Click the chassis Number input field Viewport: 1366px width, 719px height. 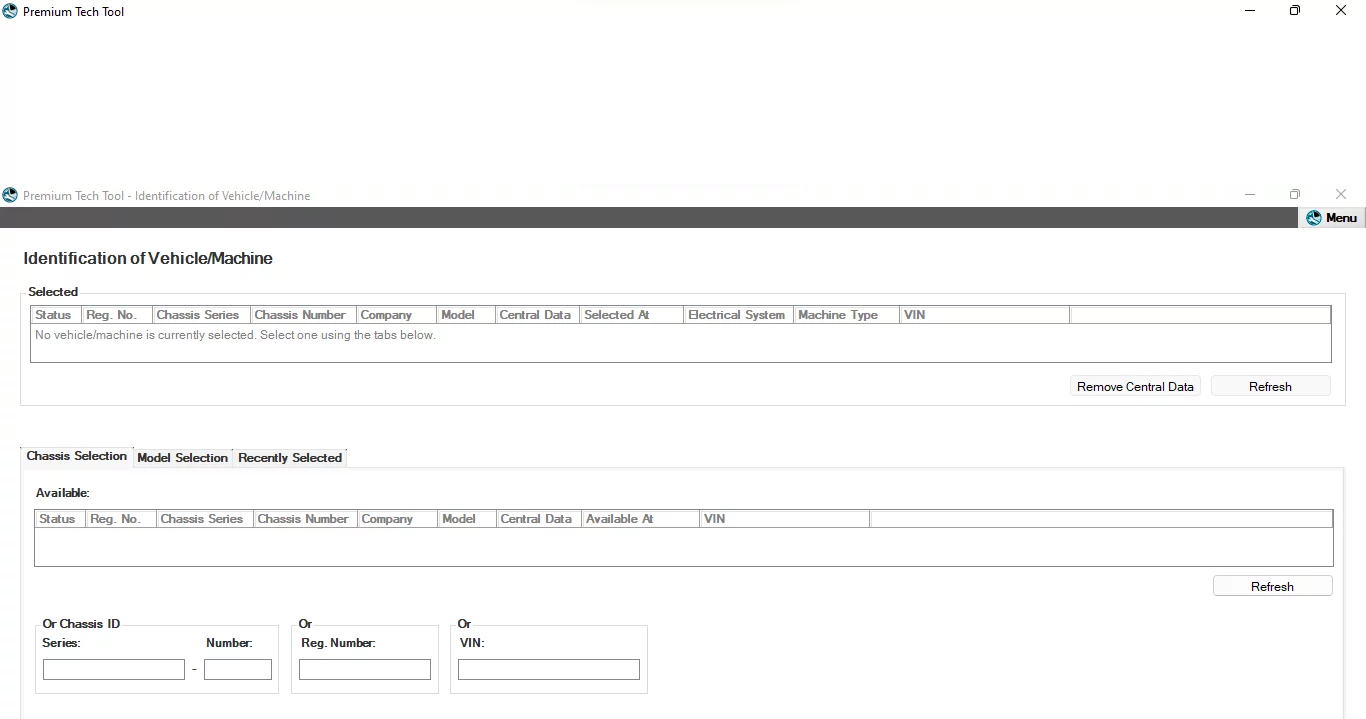point(237,669)
